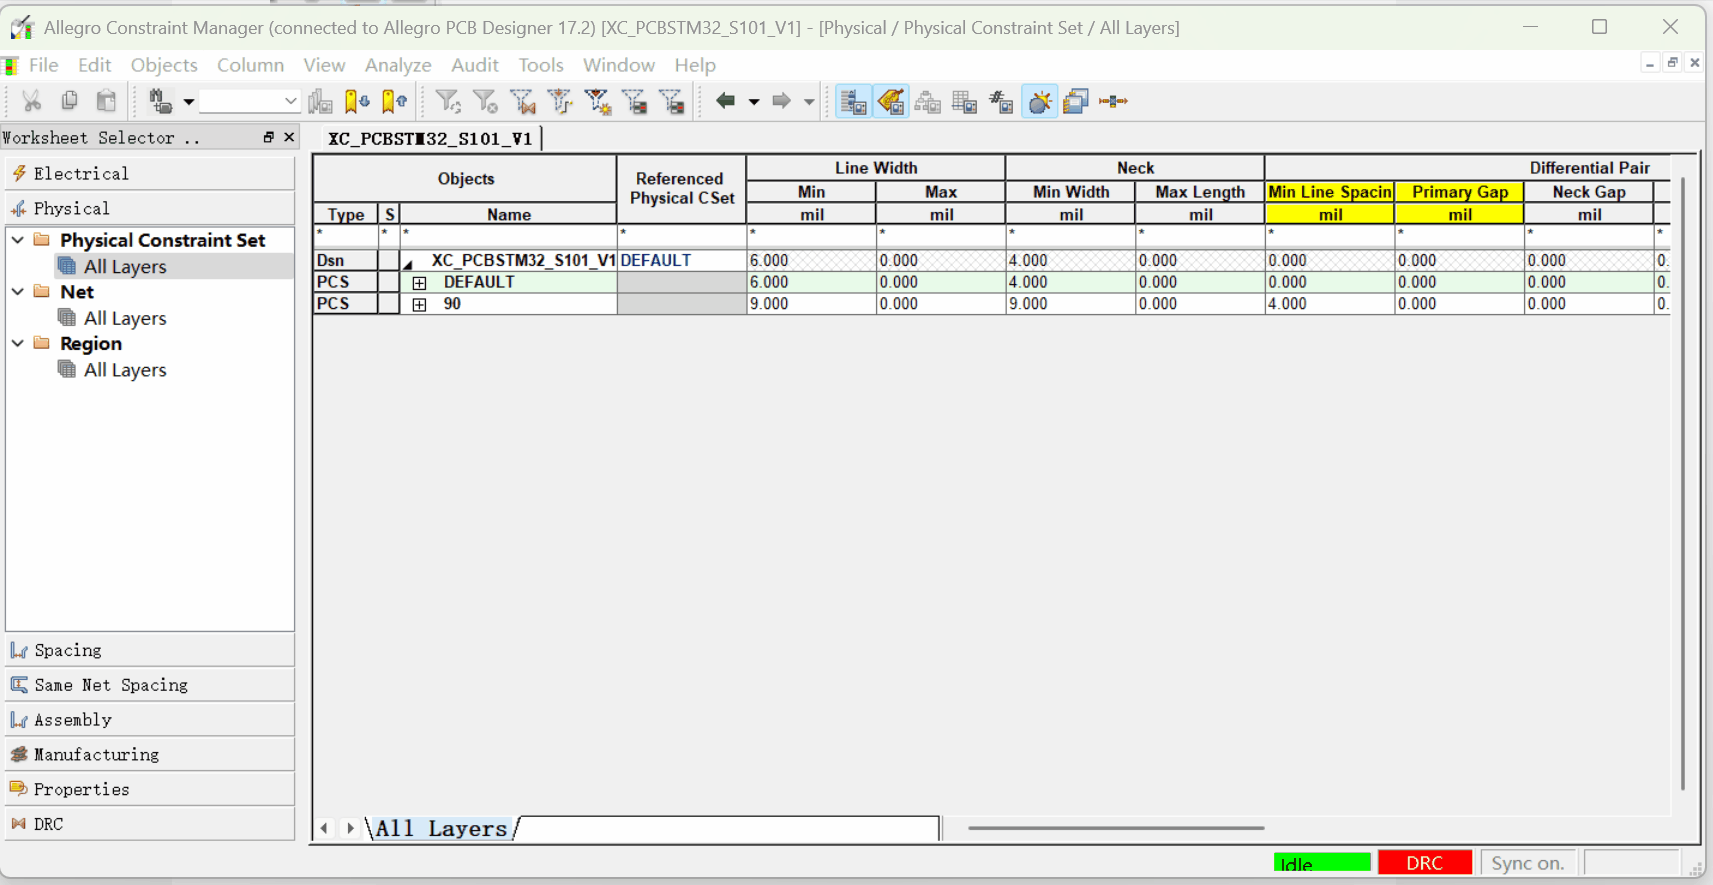Click the hierarchy-with-camera toolbar icon

tap(928, 101)
